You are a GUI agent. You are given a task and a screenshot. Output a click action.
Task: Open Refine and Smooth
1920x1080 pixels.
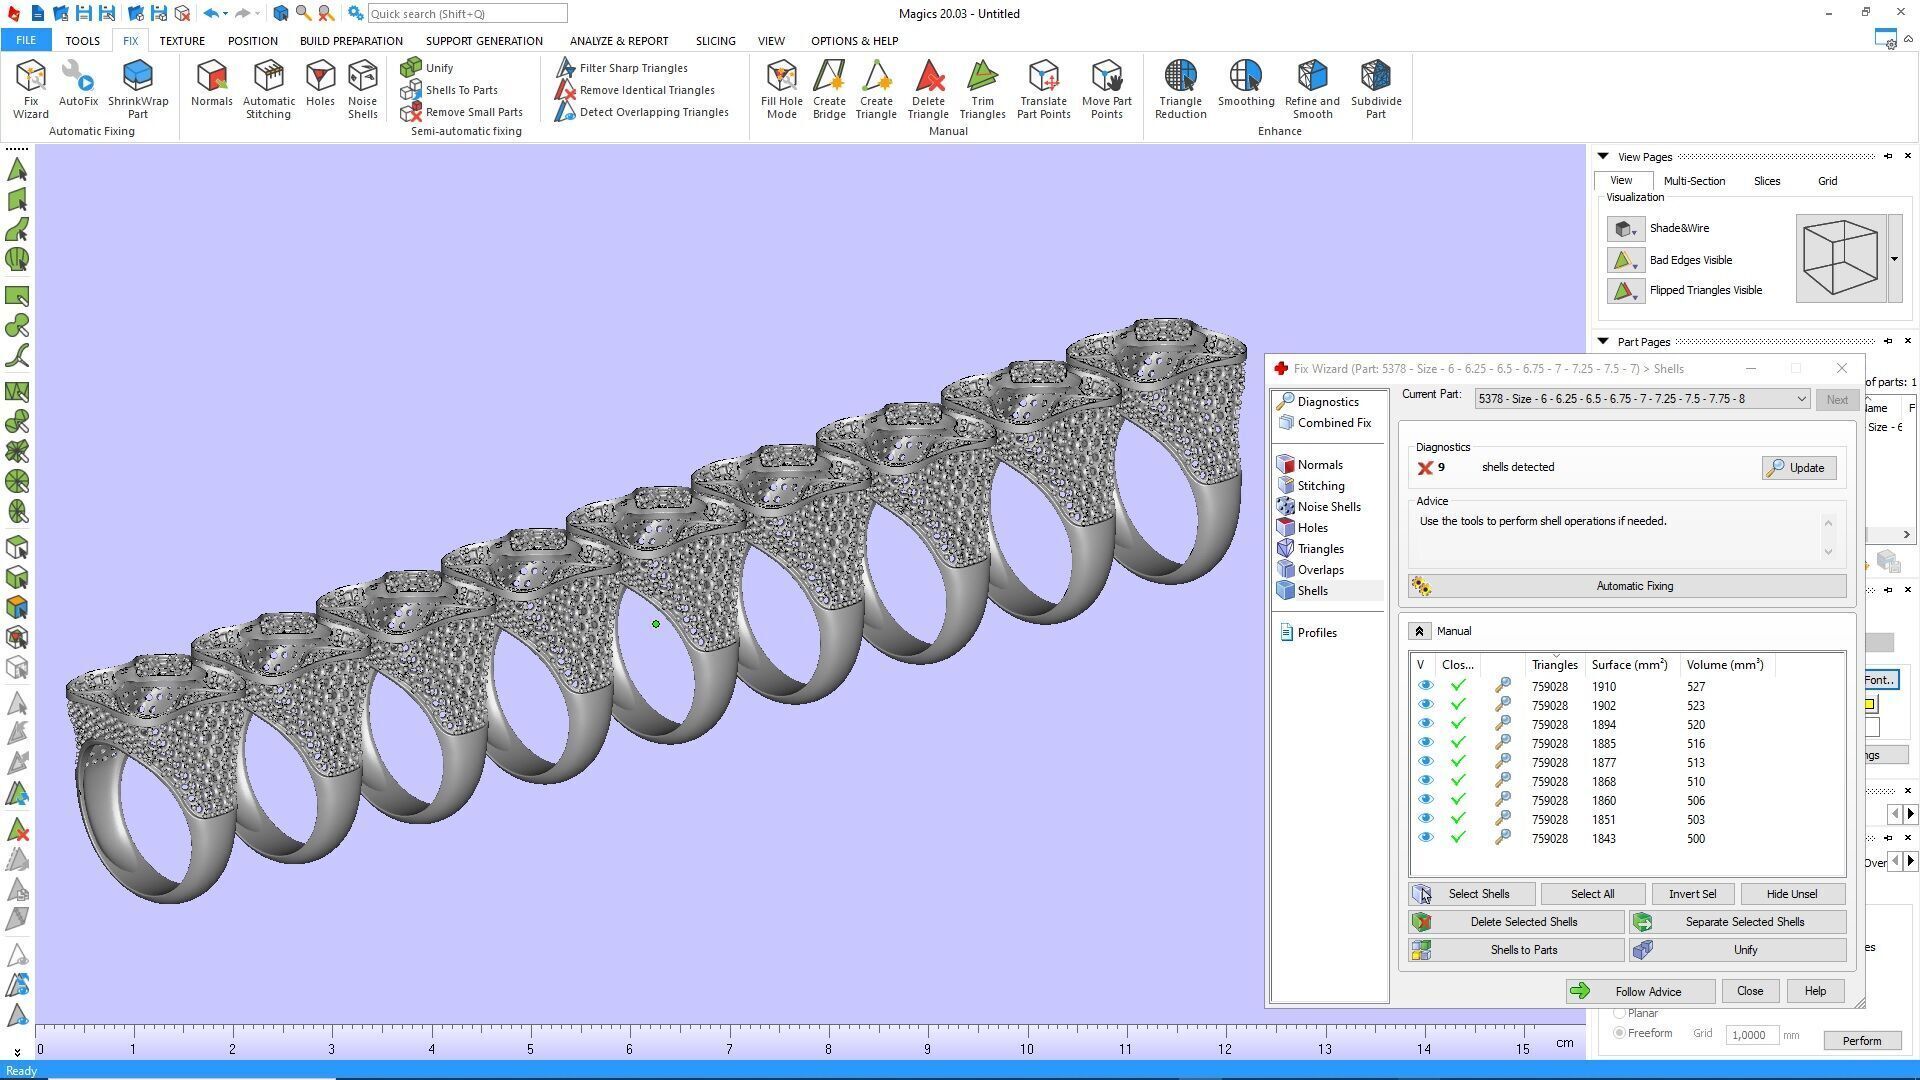pyautogui.click(x=1312, y=89)
